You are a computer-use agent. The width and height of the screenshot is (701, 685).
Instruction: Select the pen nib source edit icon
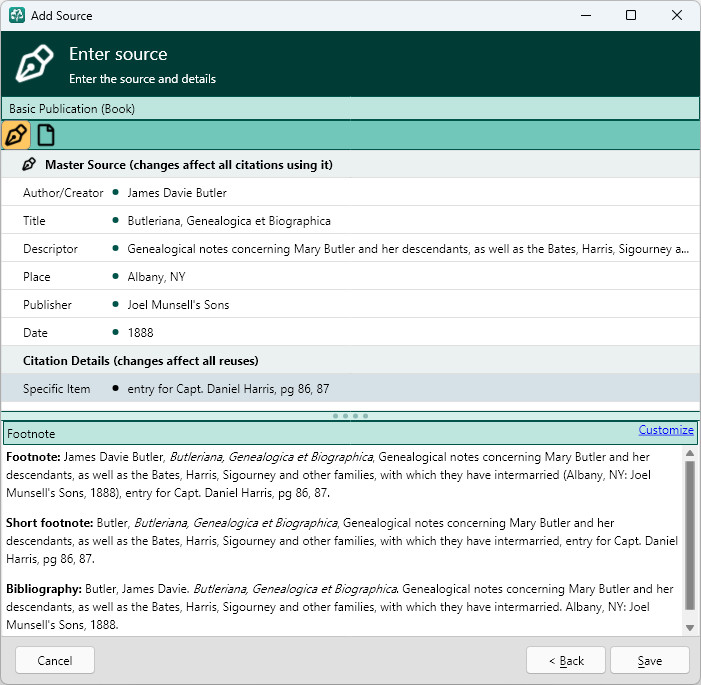click(16, 135)
